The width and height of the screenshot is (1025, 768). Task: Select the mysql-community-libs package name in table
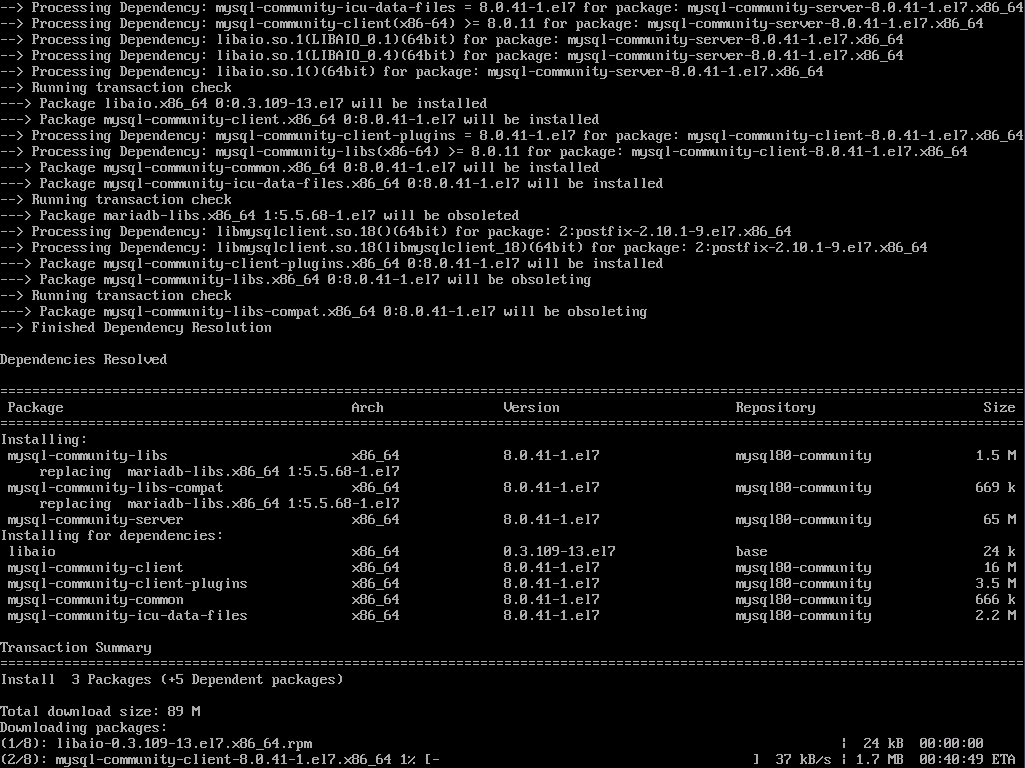(88, 456)
